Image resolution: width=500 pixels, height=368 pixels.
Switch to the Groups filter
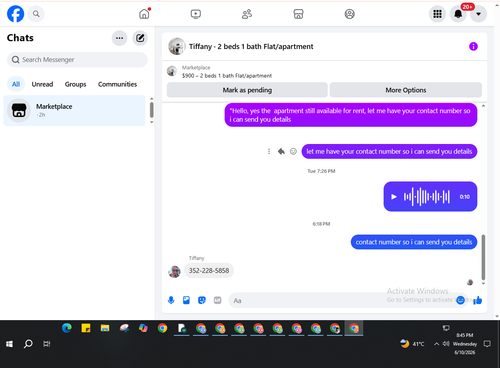click(x=75, y=84)
